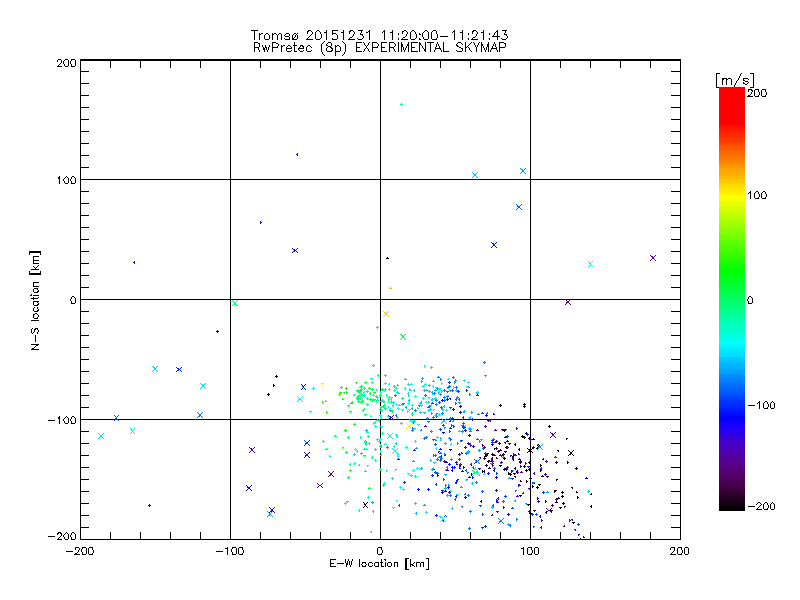The height and width of the screenshot is (600, 800).
Task: Click the green dot near top center of skymap
Action: [x=402, y=105]
